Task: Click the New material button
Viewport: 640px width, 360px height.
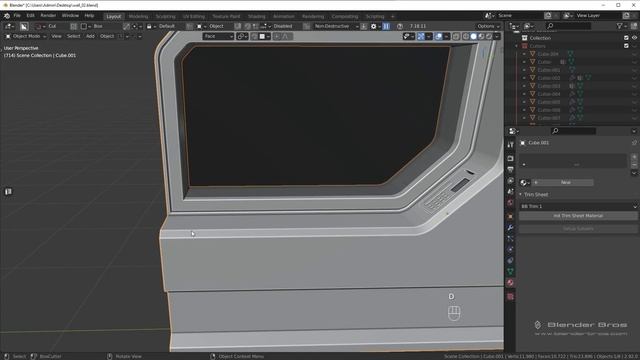Action: pos(563,182)
